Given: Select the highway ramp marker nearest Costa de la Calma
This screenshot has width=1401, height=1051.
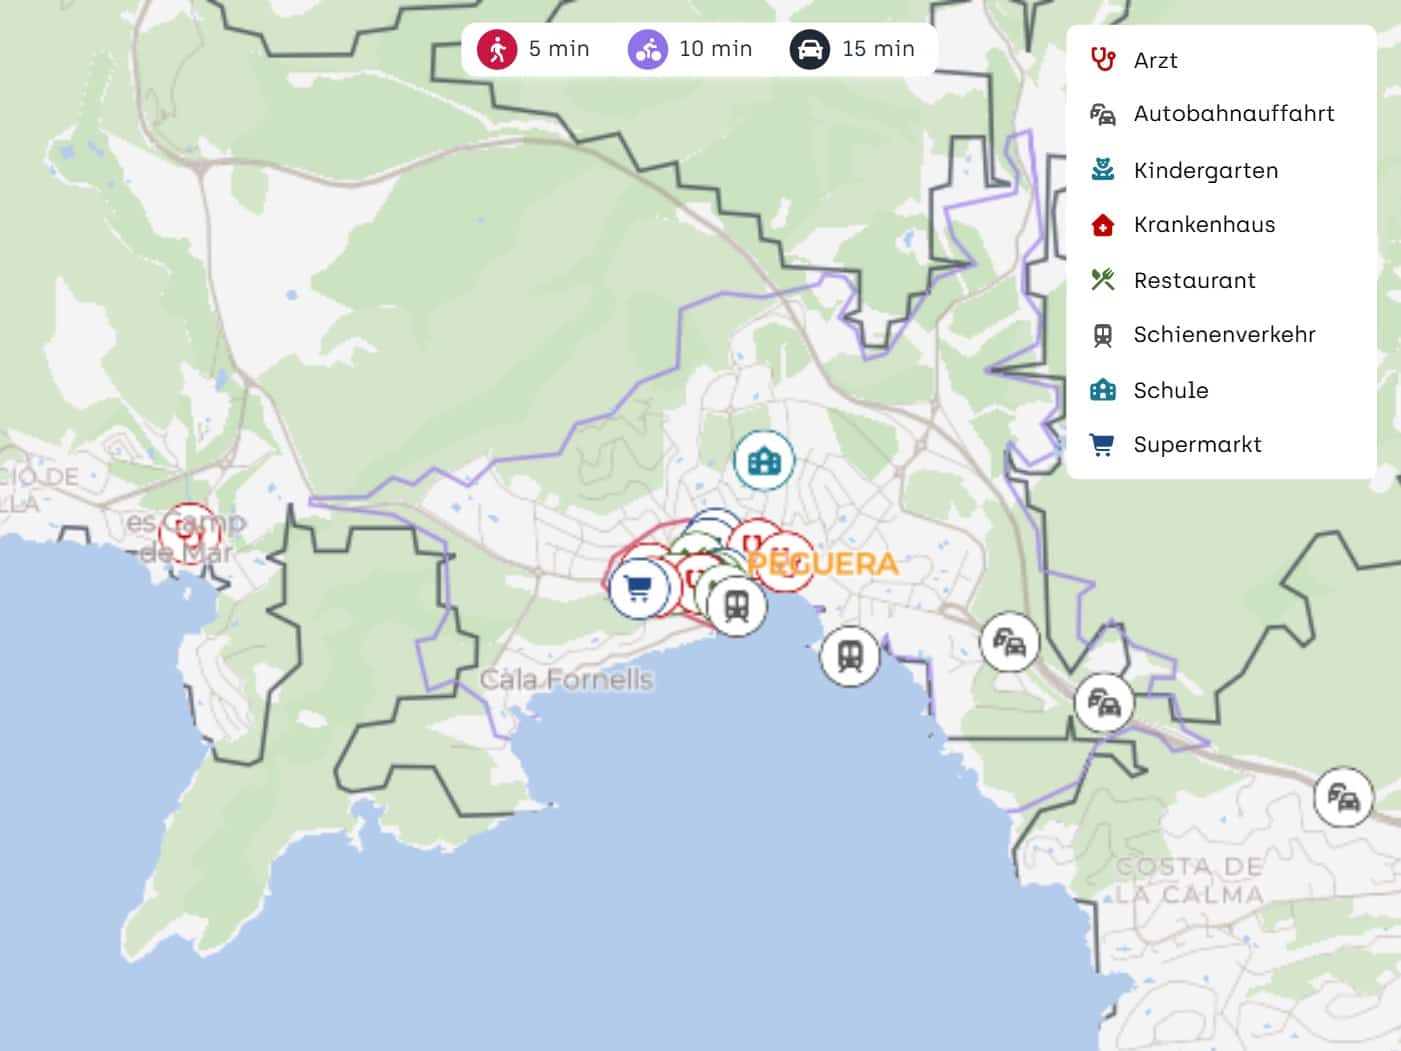Looking at the screenshot, I should [x=1342, y=797].
